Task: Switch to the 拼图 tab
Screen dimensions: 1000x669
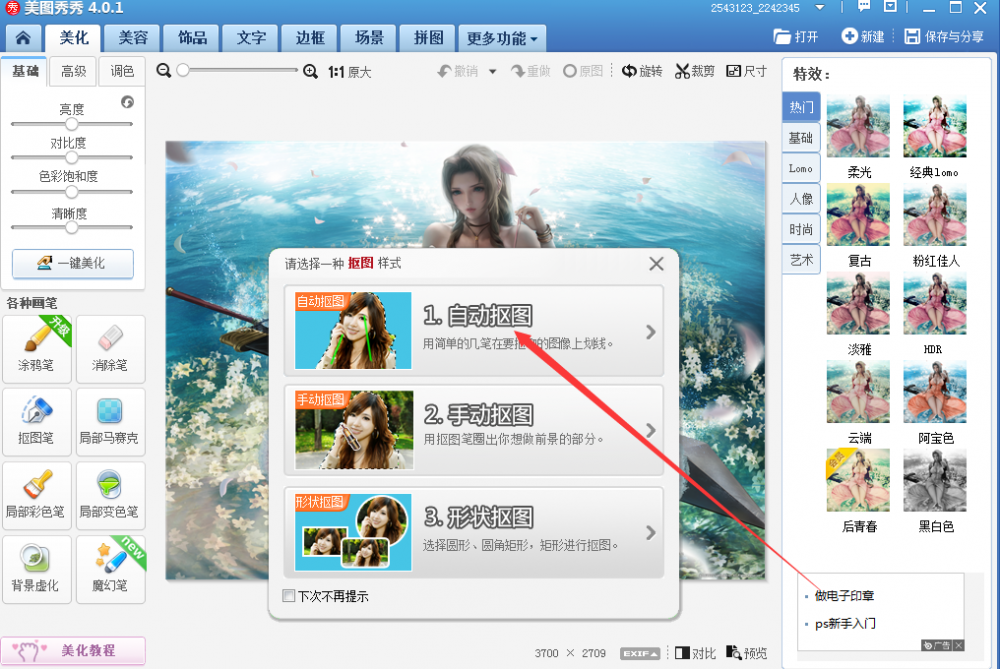Action: [428, 38]
